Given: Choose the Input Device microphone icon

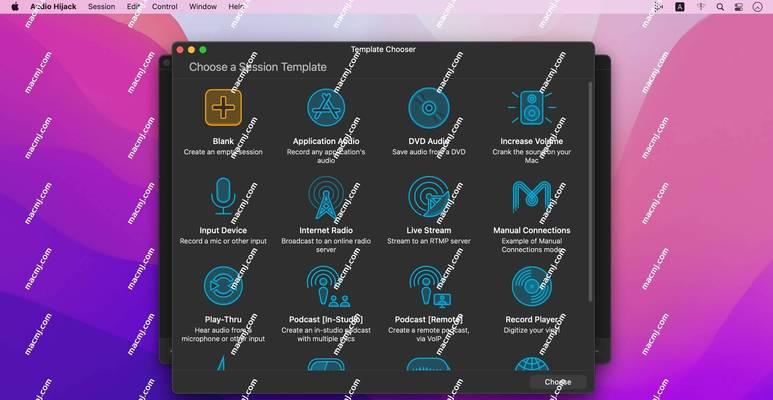Looking at the screenshot, I should [223, 196].
